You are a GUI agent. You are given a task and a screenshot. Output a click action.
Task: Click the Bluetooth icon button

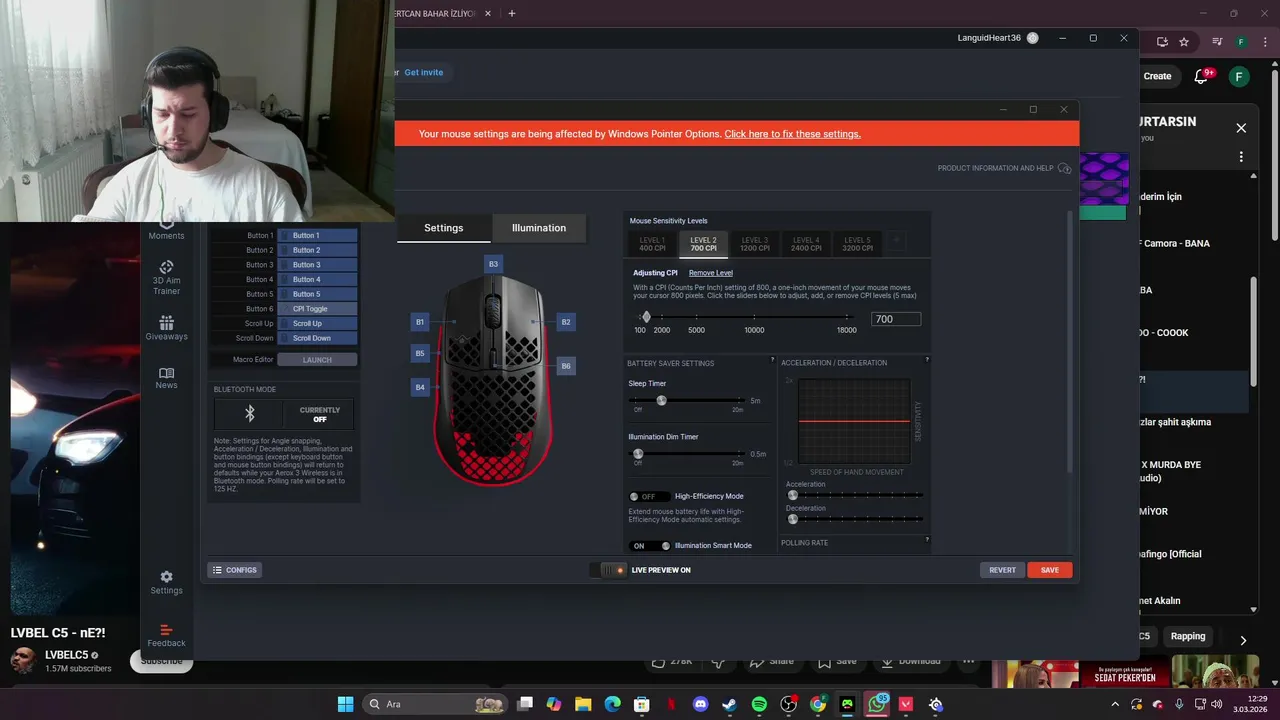click(250, 414)
